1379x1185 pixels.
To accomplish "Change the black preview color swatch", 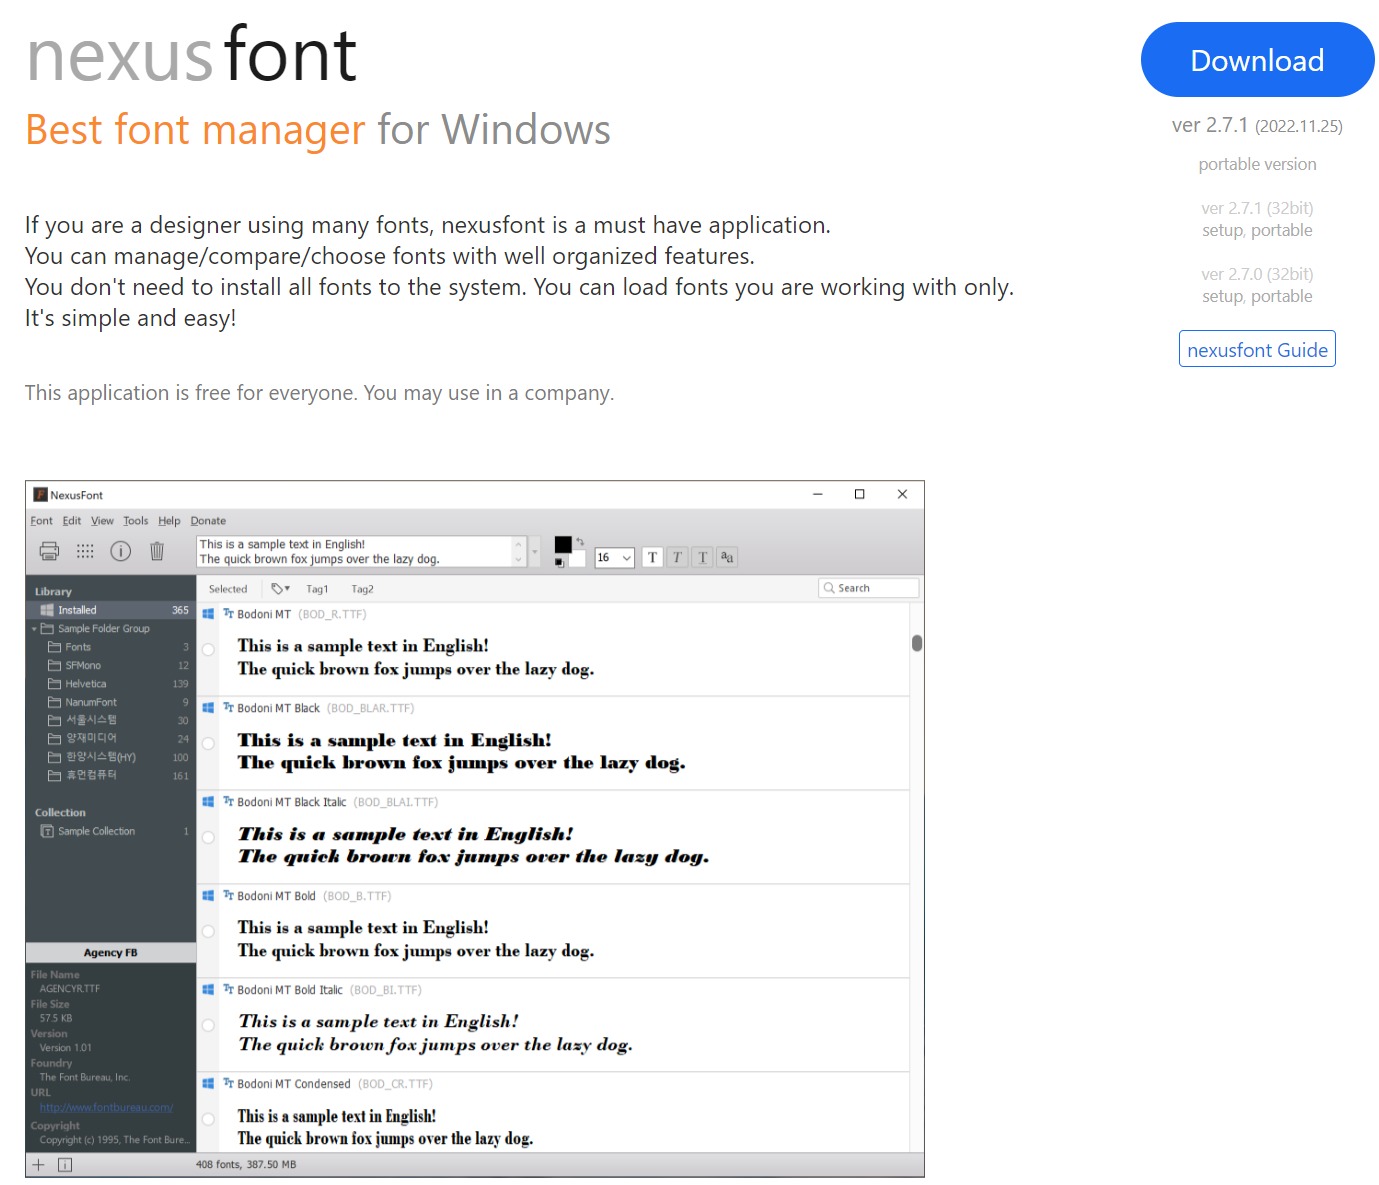I will pyautogui.click(x=562, y=543).
